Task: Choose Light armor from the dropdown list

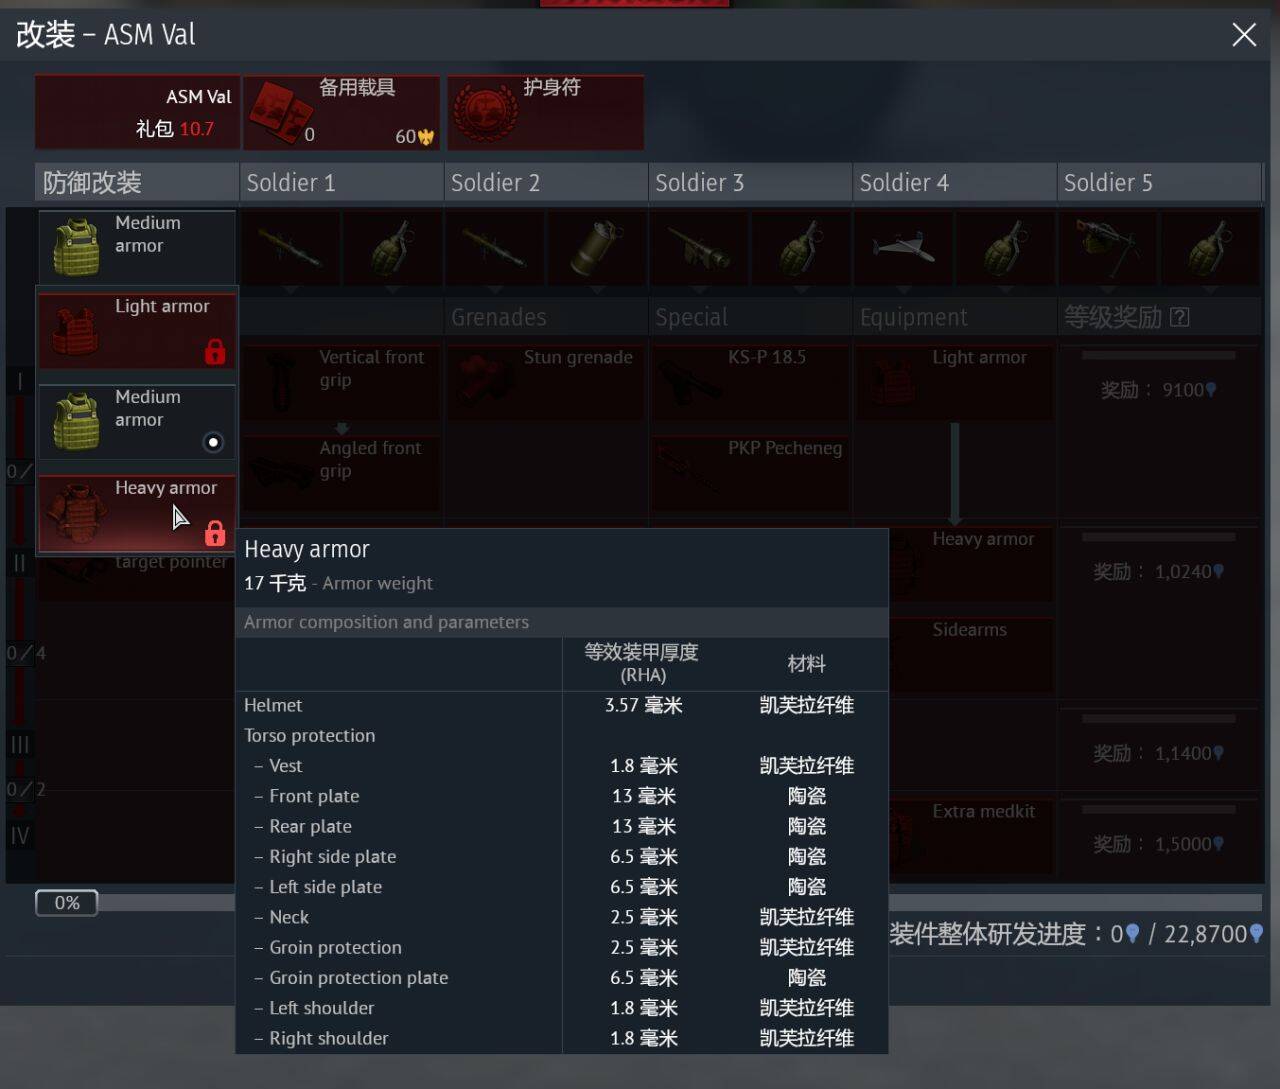Action: (137, 327)
